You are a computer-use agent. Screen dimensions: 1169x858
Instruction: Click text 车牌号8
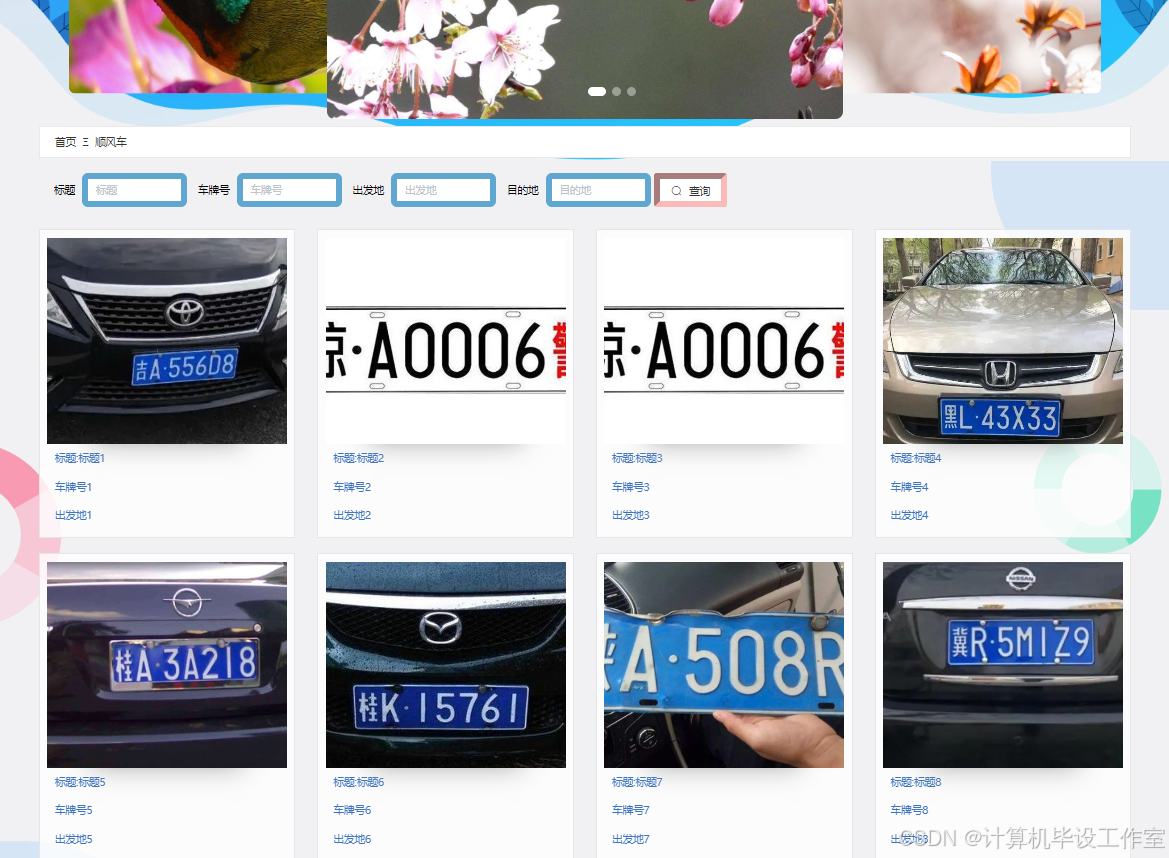point(910,810)
